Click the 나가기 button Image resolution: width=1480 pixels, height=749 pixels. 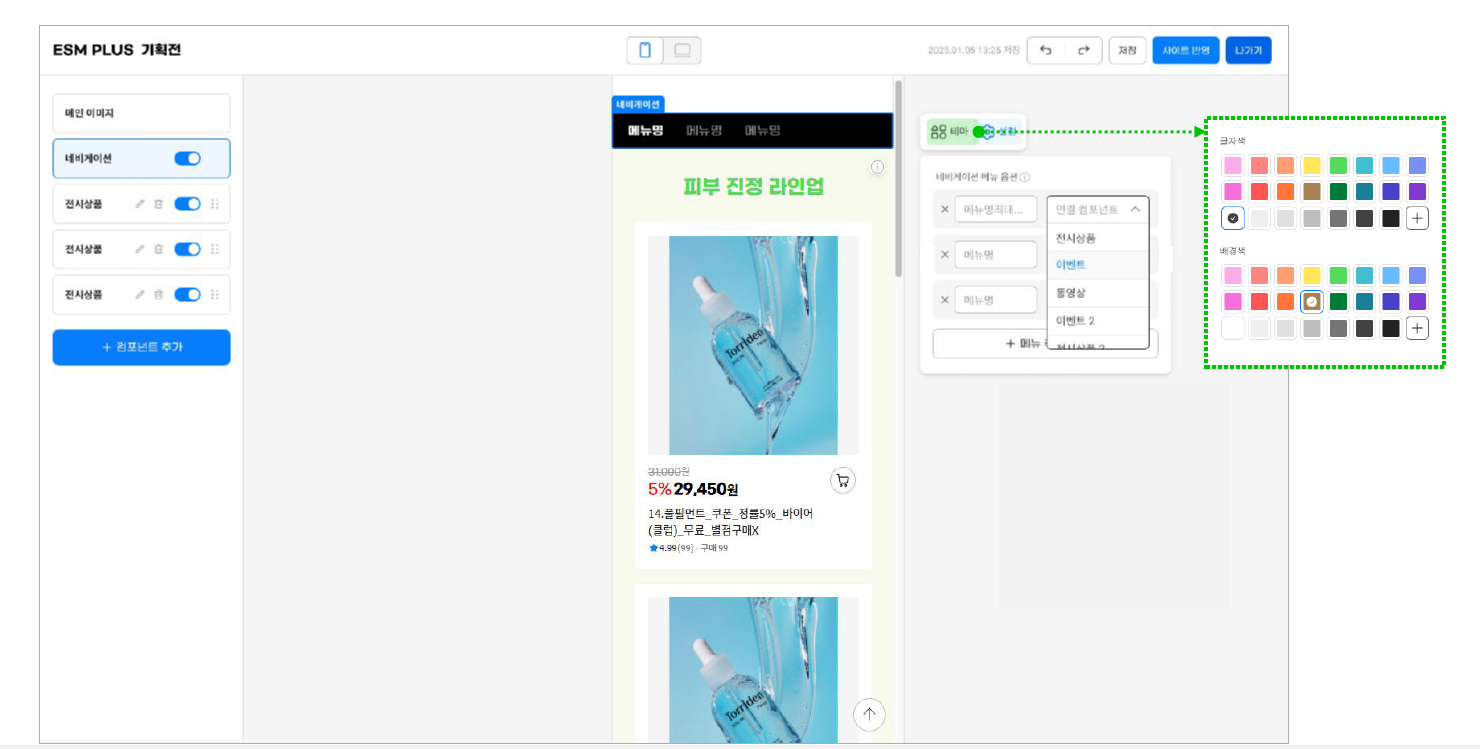[x=1248, y=50]
